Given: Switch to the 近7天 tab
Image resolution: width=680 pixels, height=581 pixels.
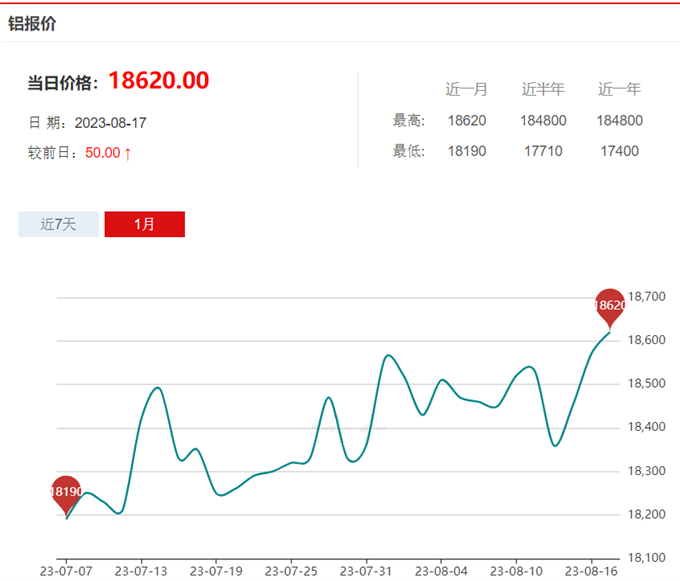Looking at the screenshot, I should click(x=59, y=224).
